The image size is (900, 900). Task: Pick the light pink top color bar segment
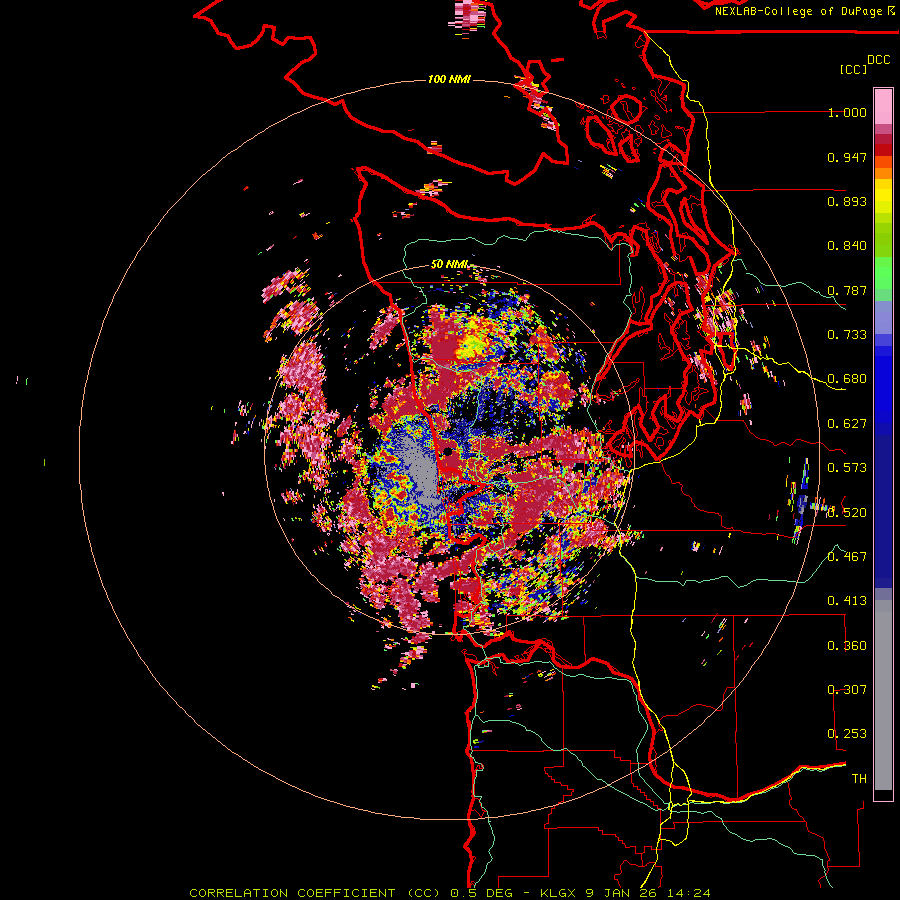(x=883, y=107)
